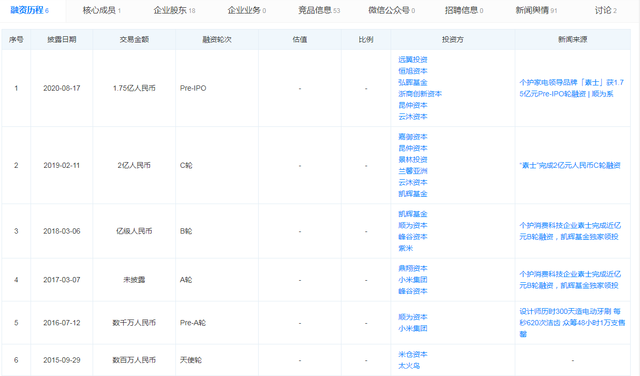This screenshot has width=640, height=376.
Task: Open Pre-IPO 1.75亿 financing news article
Action: click(571, 88)
